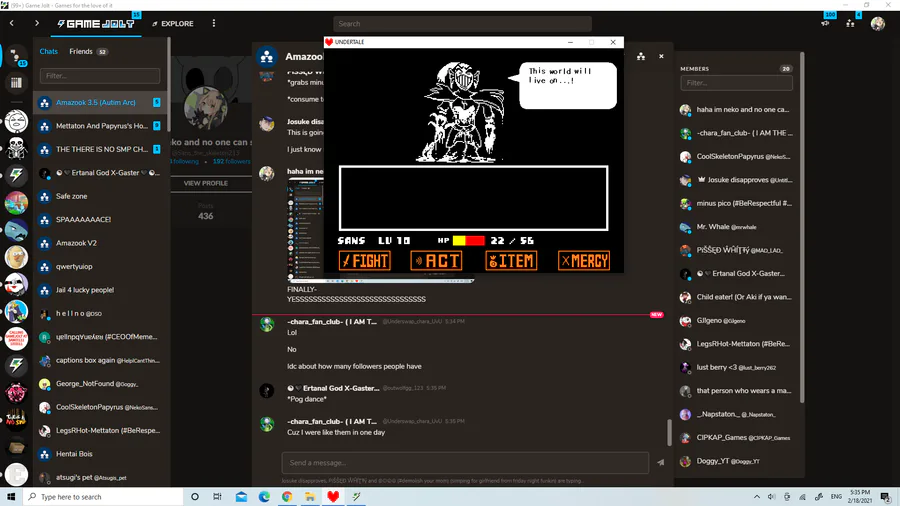
Task: Open Task View on taskbar
Action: [217, 497]
